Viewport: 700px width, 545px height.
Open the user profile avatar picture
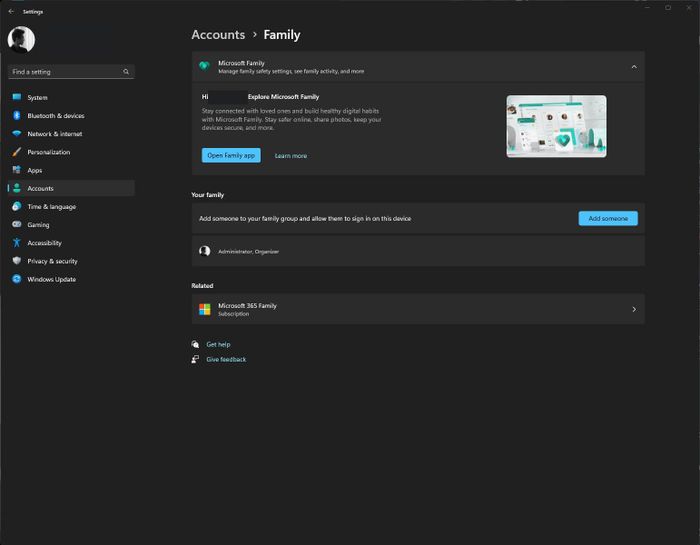(x=21, y=39)
